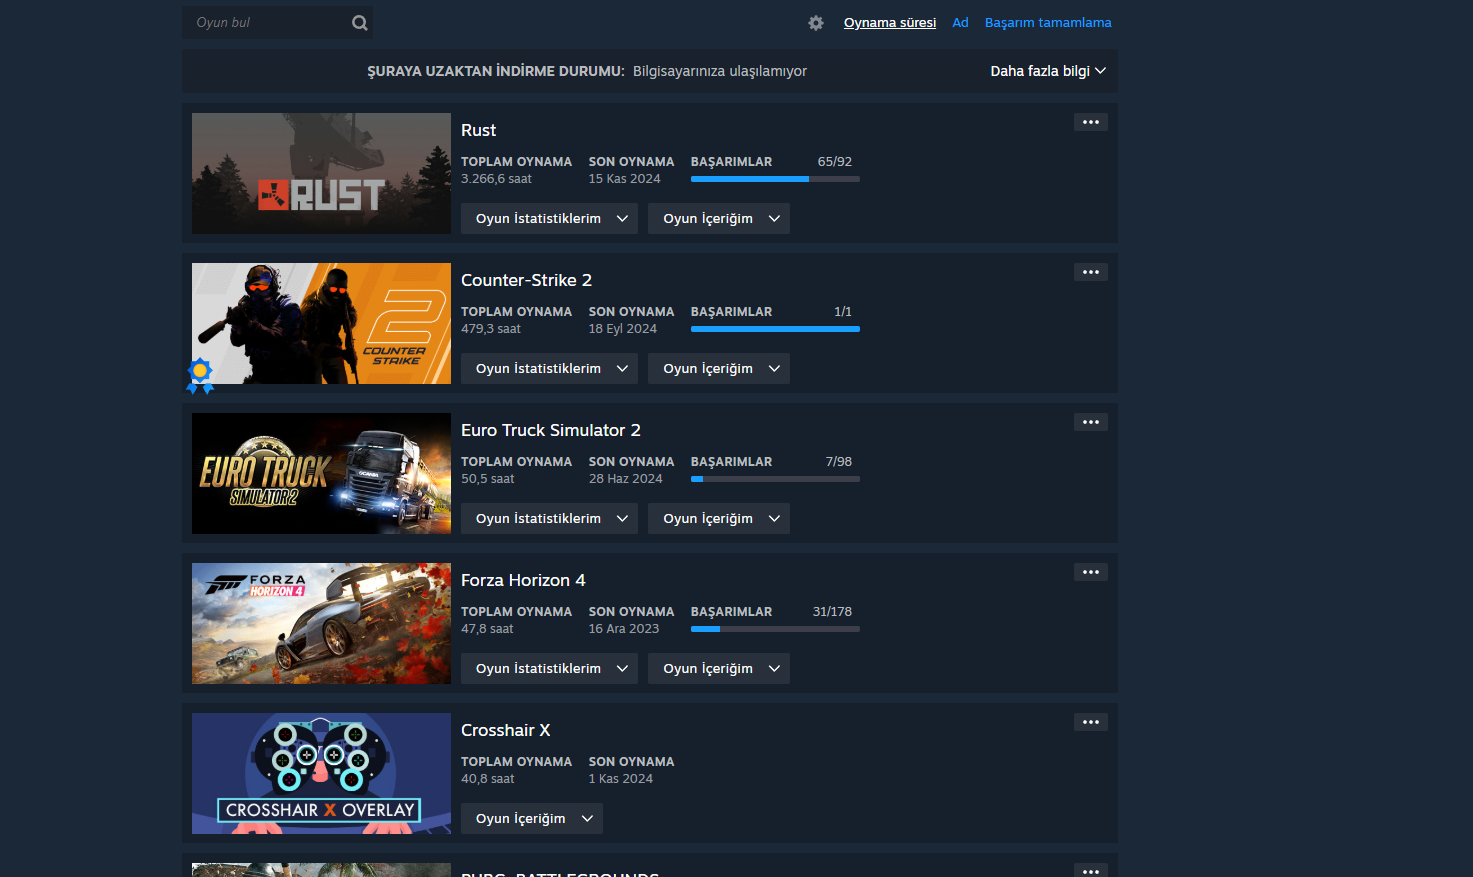Viewport: 1473px width, 877px height.
Task: Open the Rust game title link
Action: 478,130
